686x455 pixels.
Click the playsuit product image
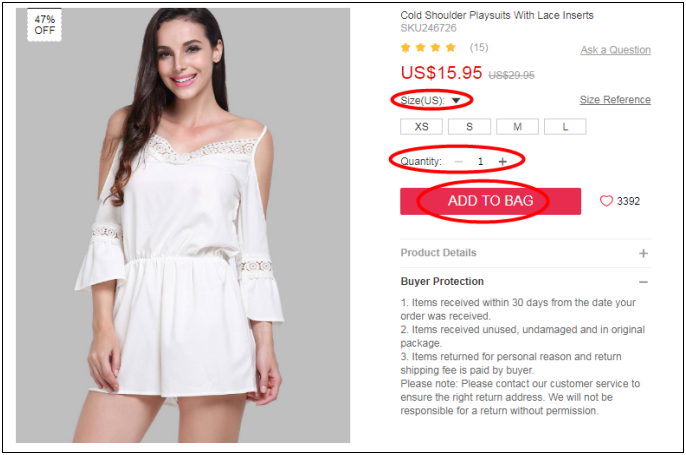coord(183,225)
